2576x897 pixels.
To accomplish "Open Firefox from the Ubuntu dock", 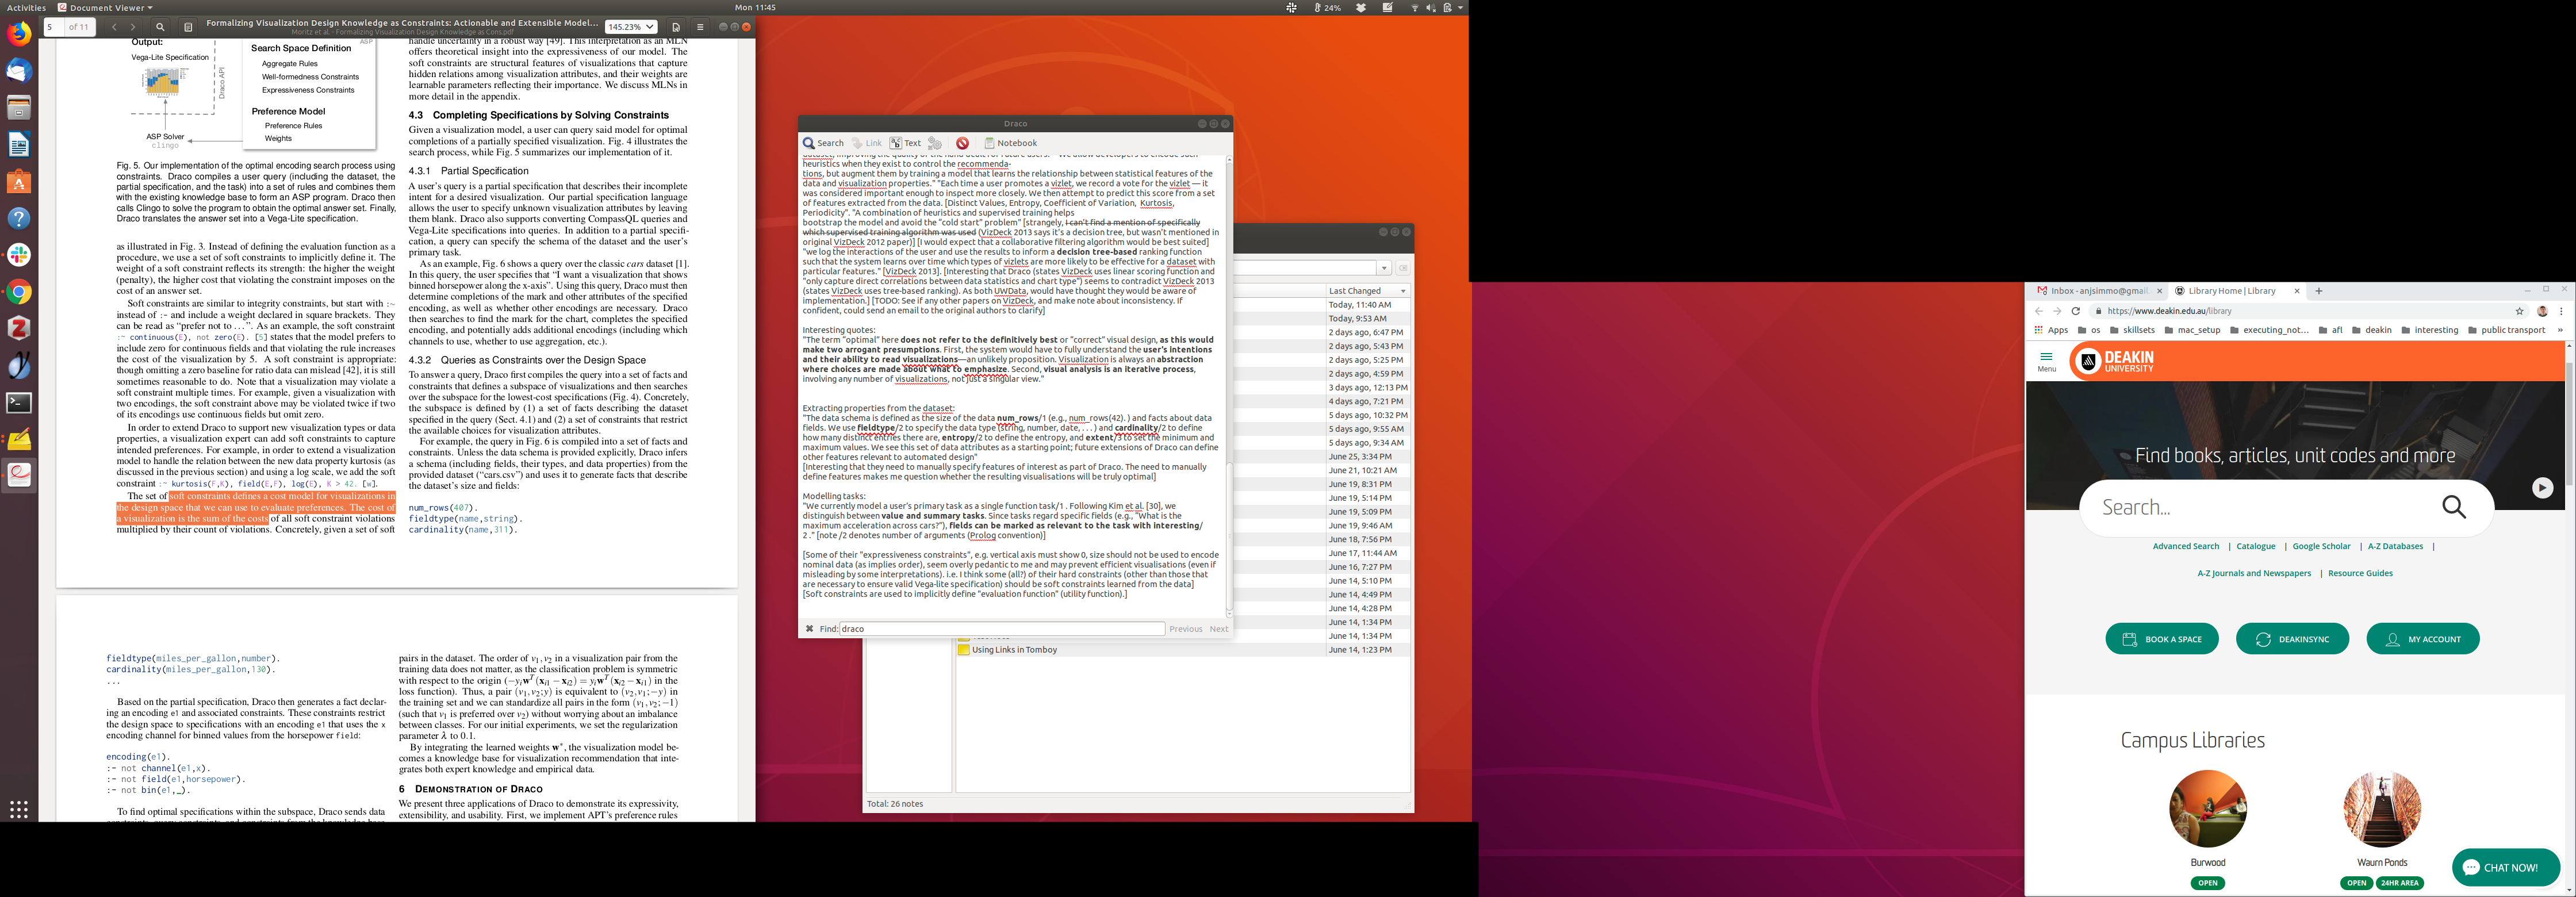I will [x=19, y=34].
